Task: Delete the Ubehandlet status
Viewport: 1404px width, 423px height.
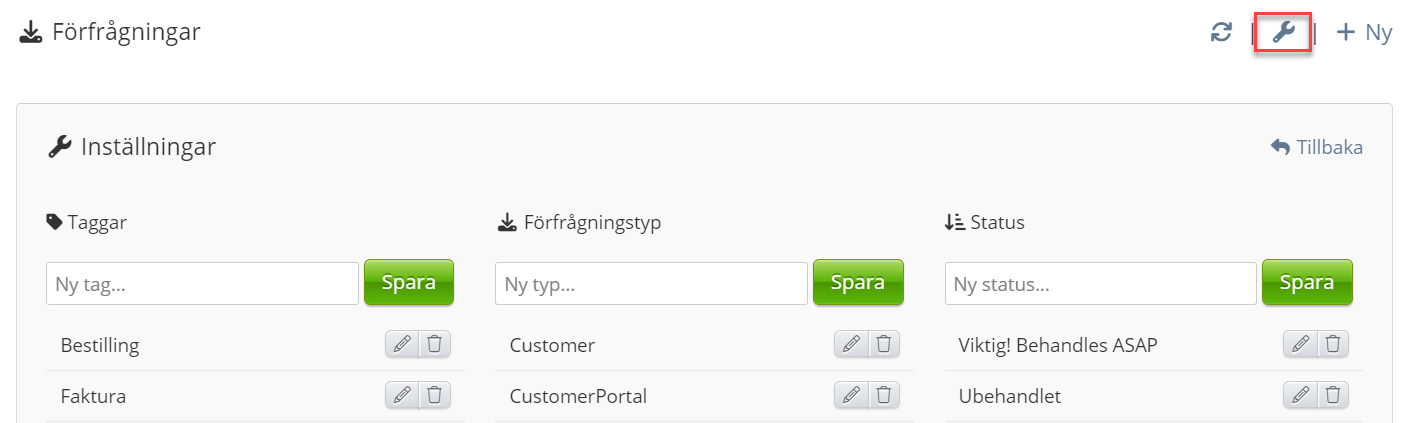Action: pyautogui.click(x=1332, y=395)
